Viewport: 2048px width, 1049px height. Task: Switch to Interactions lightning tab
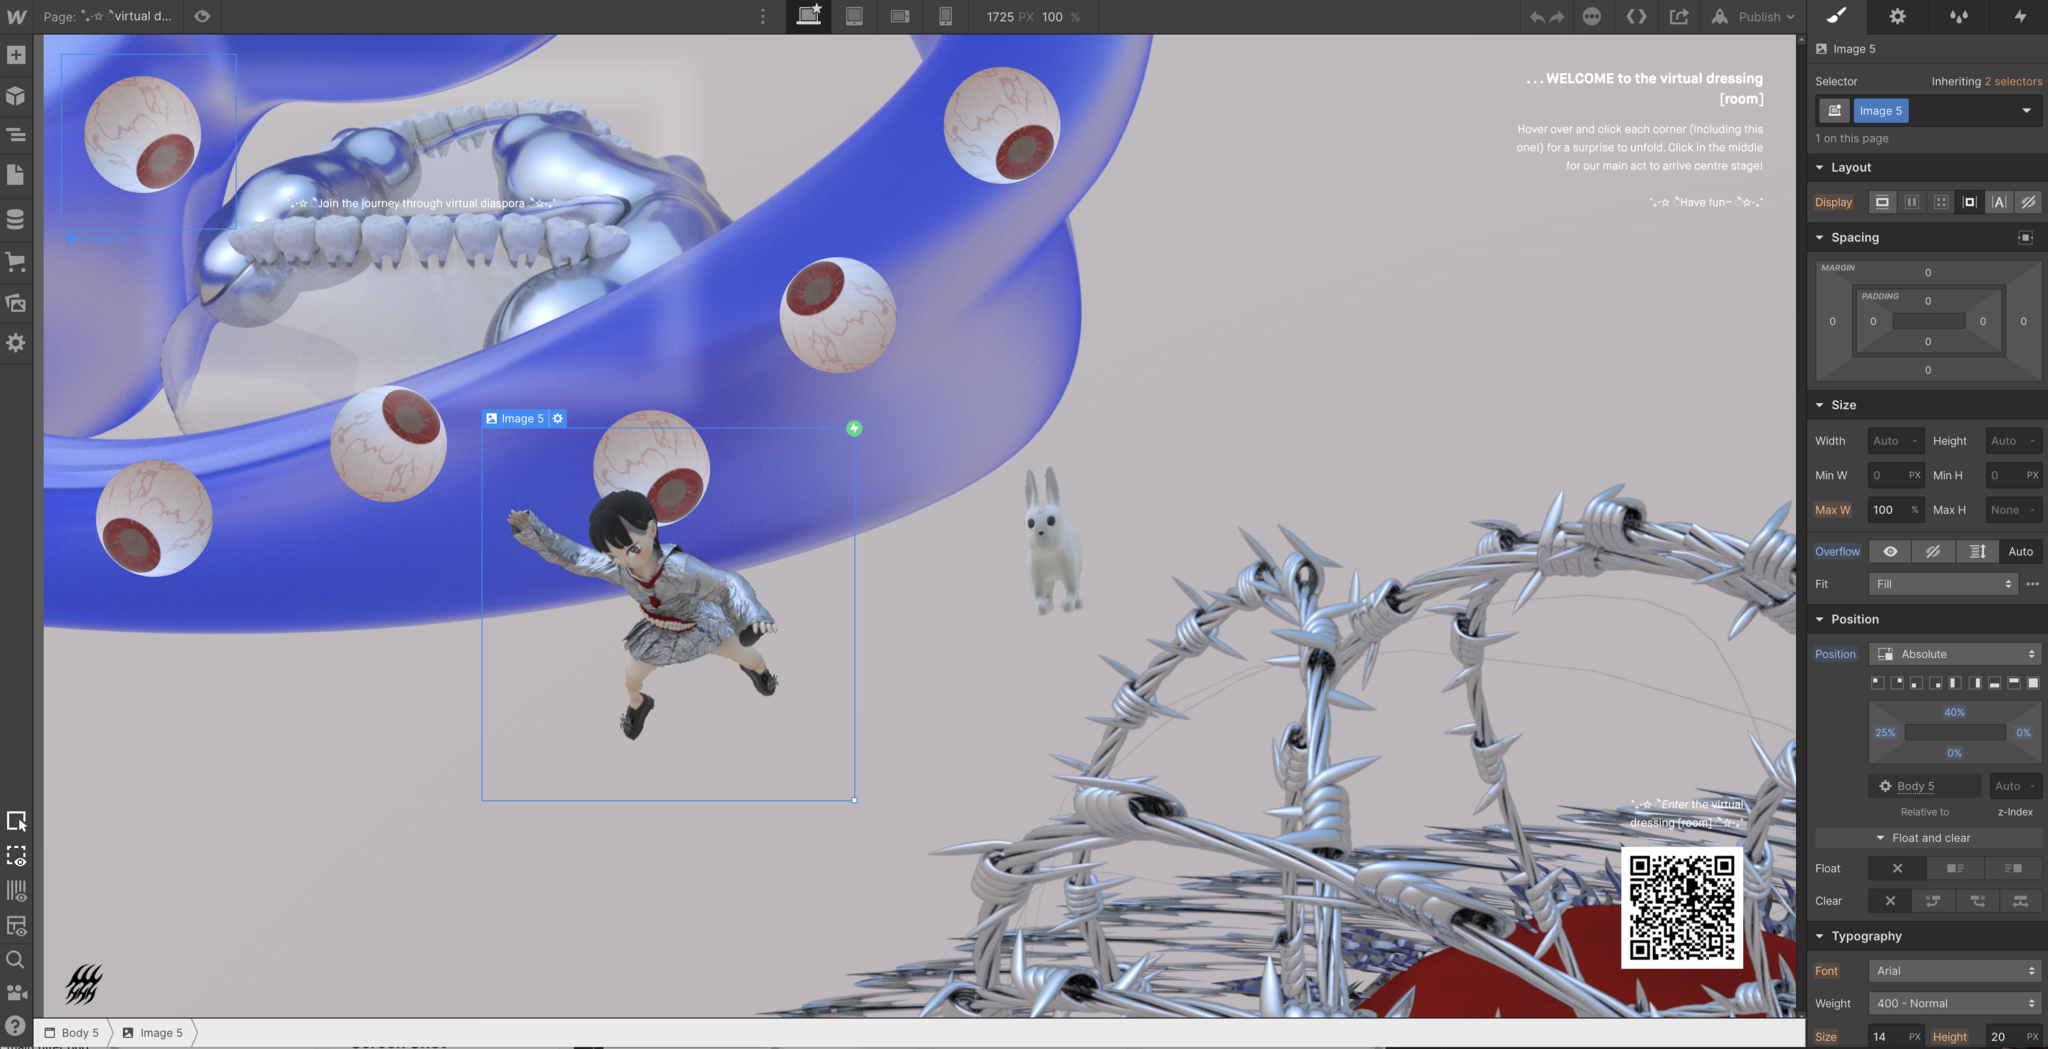(x=2019, y=16)
